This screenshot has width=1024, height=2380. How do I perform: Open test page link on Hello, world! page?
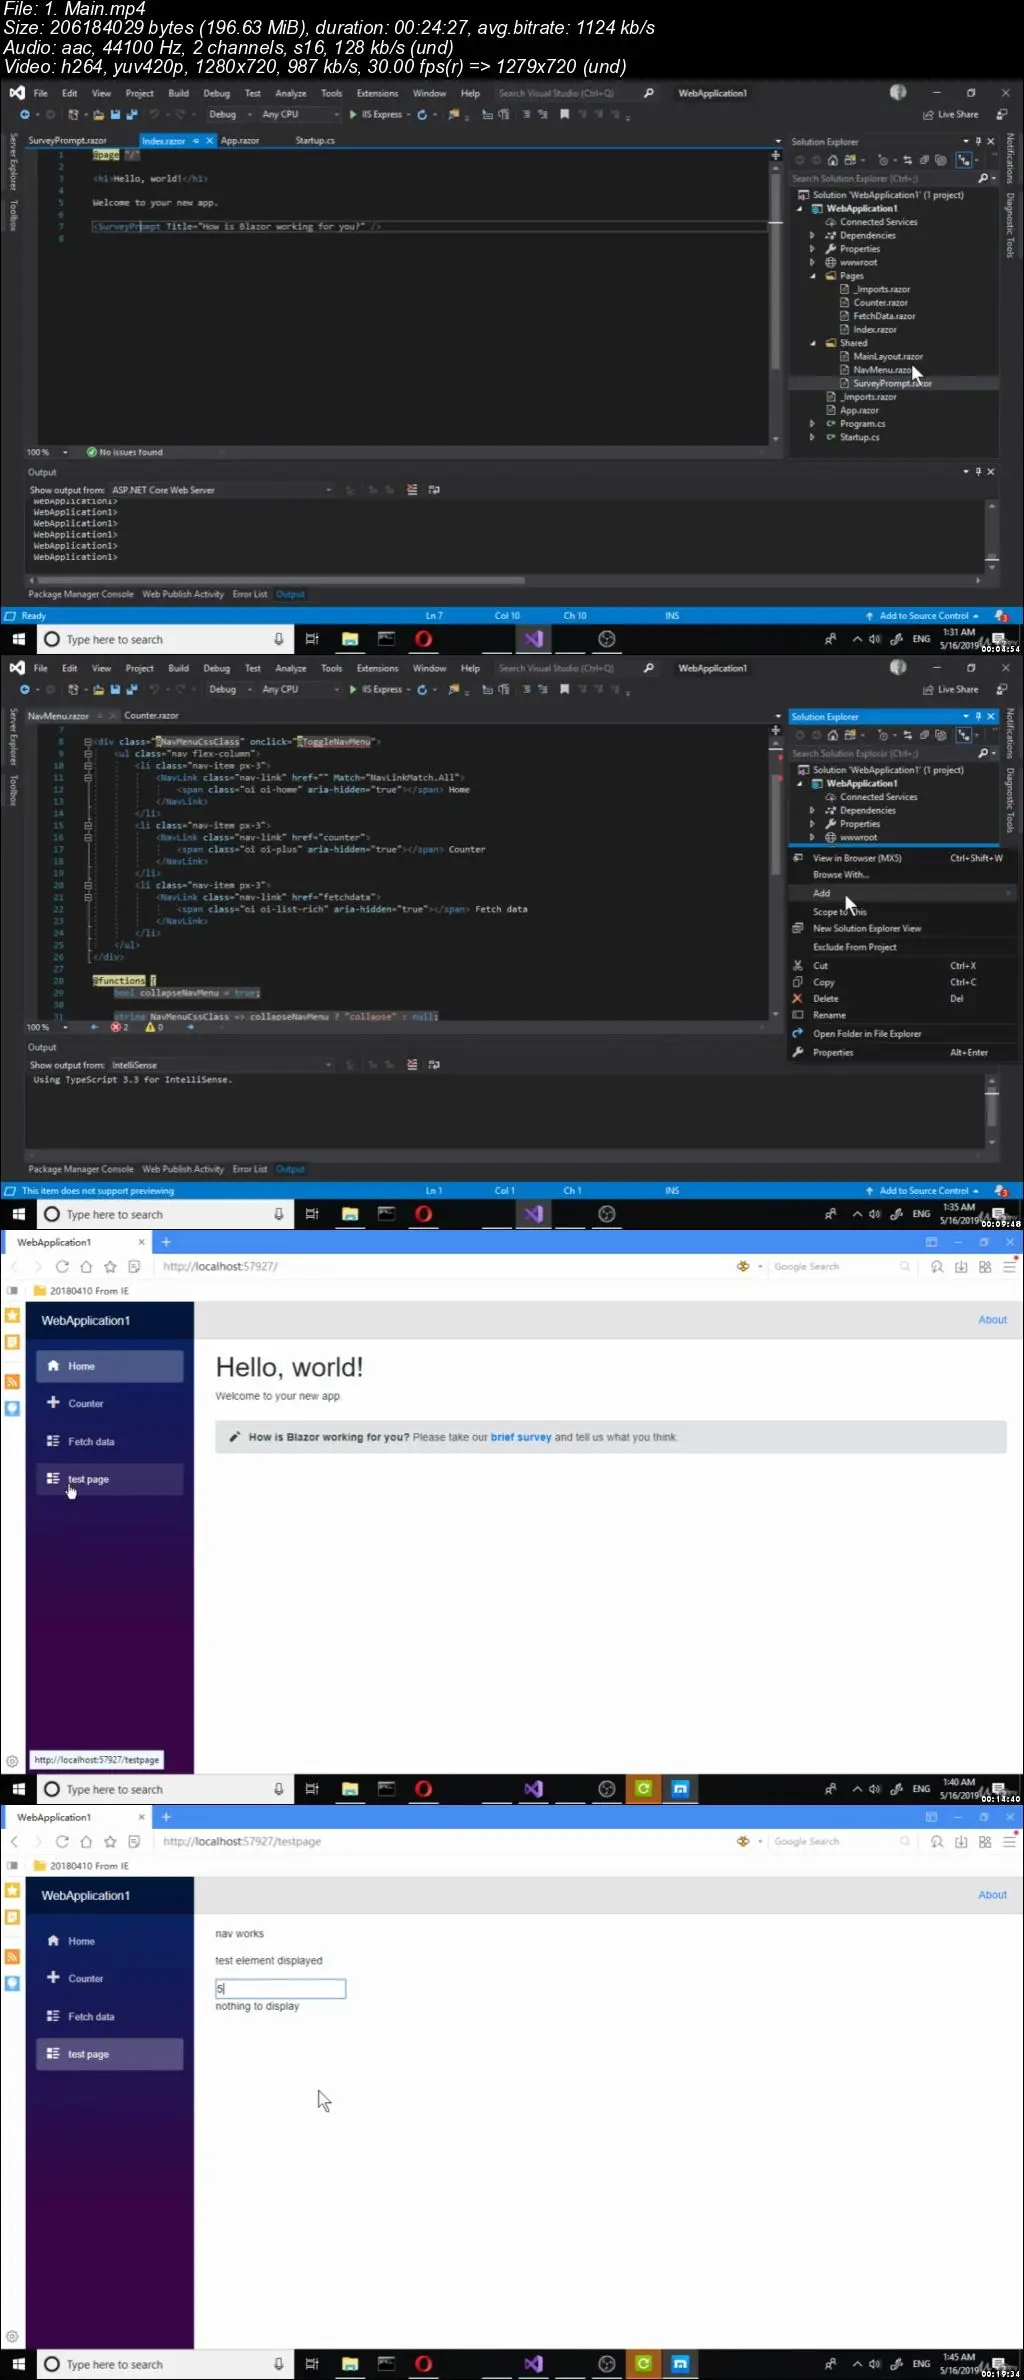tap(110, 1479)
